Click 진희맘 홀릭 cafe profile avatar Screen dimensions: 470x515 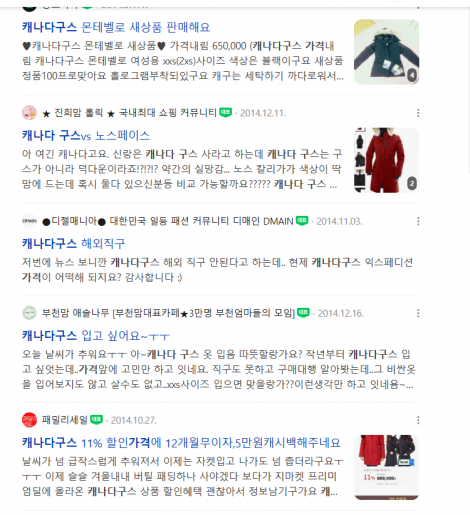point(29,113)
